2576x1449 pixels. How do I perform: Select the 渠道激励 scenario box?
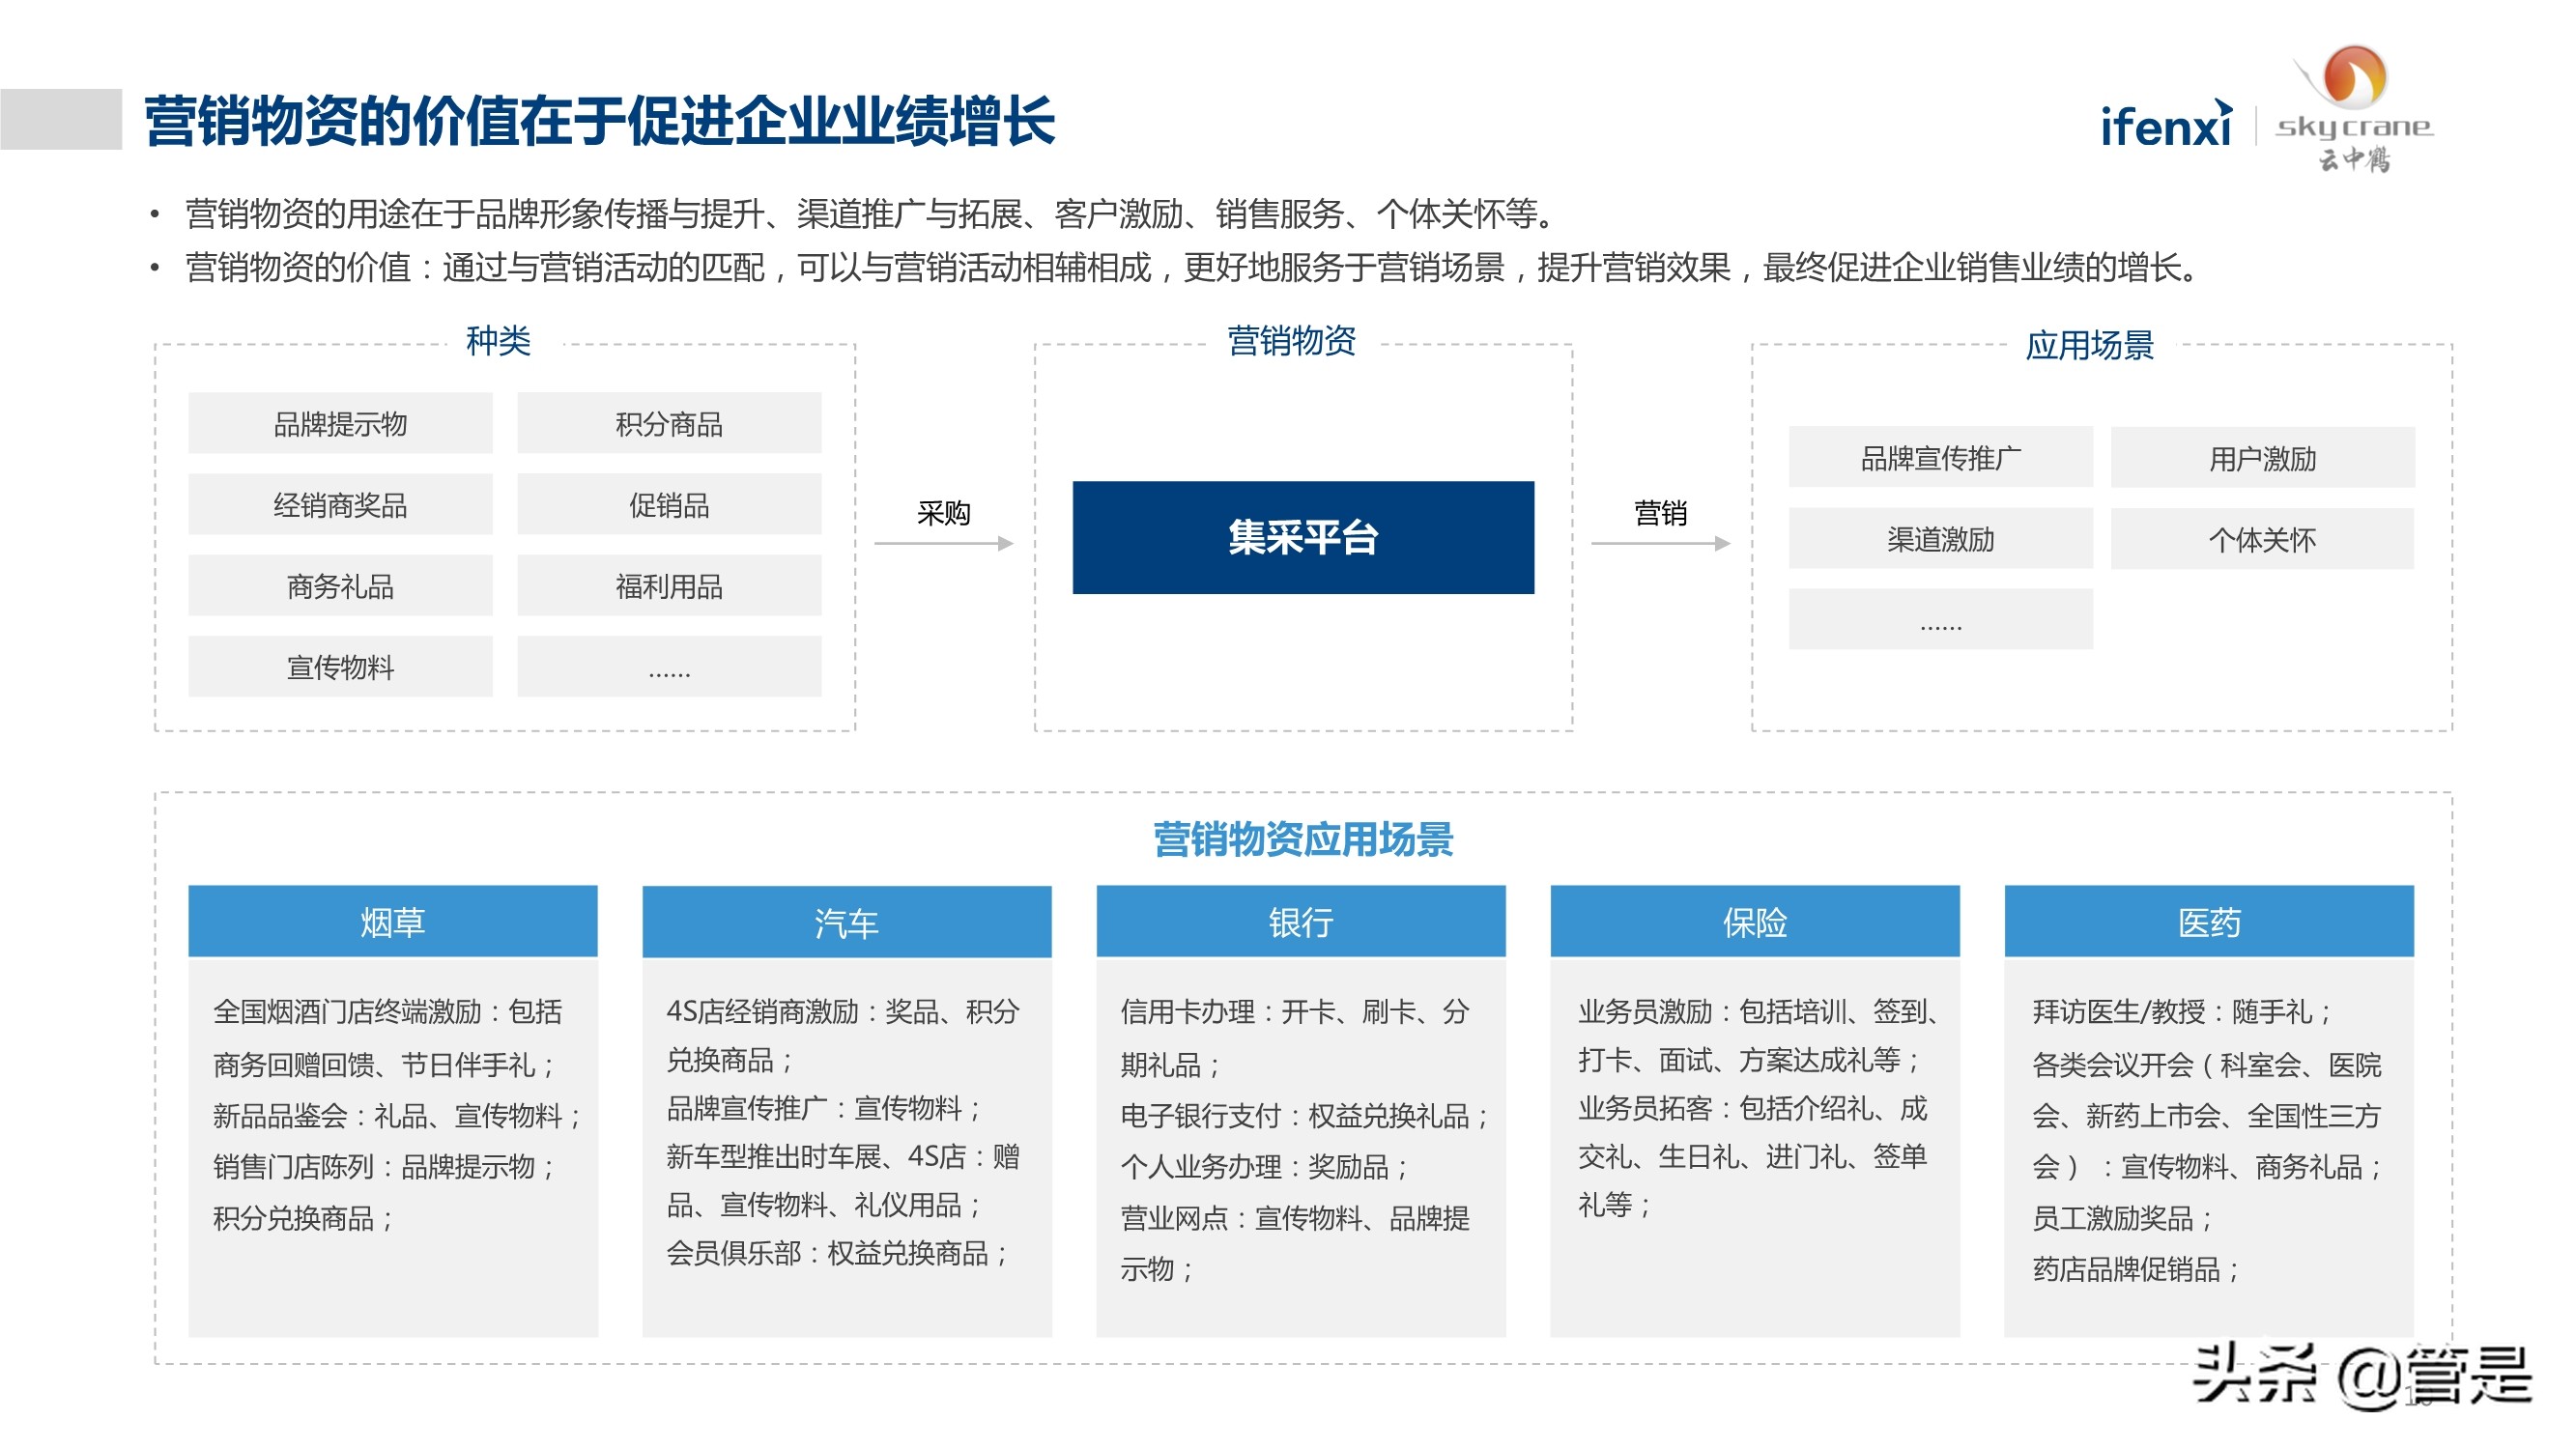pyautogui.click(x=1940, y=539)
